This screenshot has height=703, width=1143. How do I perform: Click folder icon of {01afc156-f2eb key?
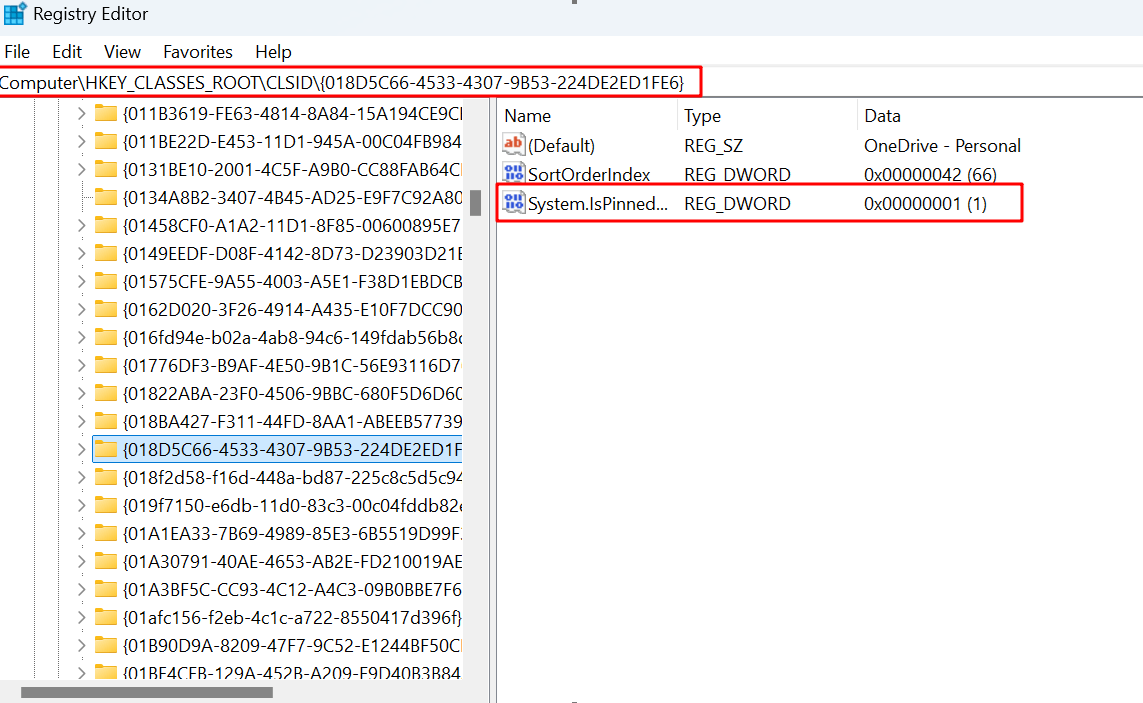[106, 617]
